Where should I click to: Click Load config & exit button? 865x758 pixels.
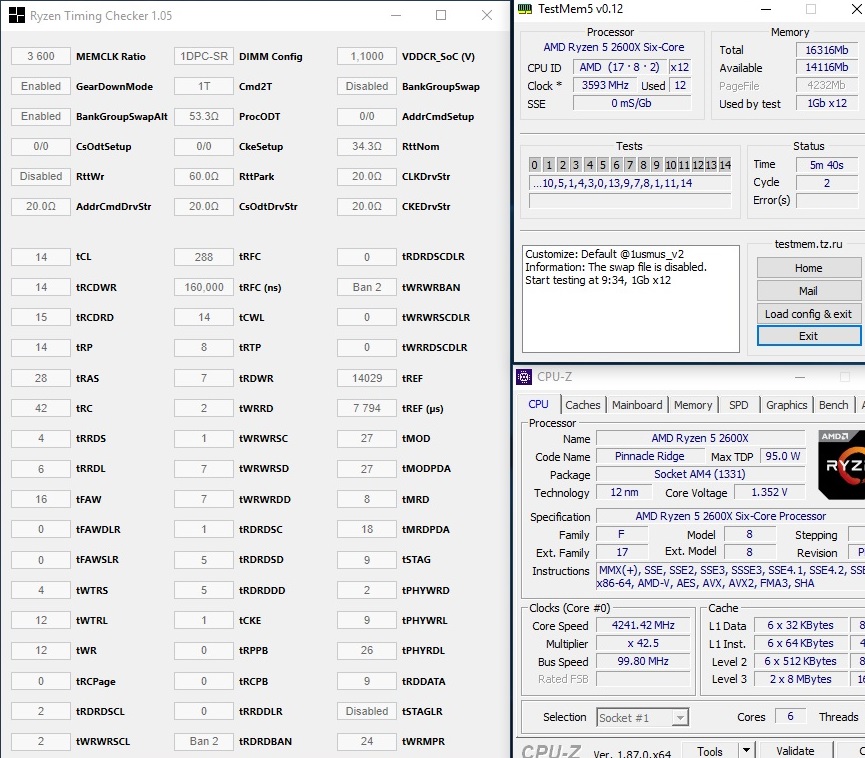pos(808,314)
